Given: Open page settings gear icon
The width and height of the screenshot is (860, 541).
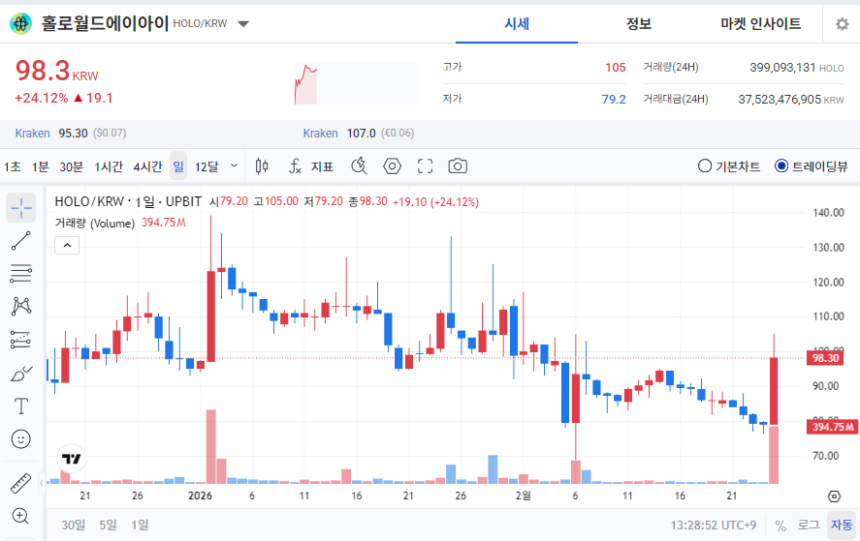Looking at the screenshot, I should (x=842, y=24).
